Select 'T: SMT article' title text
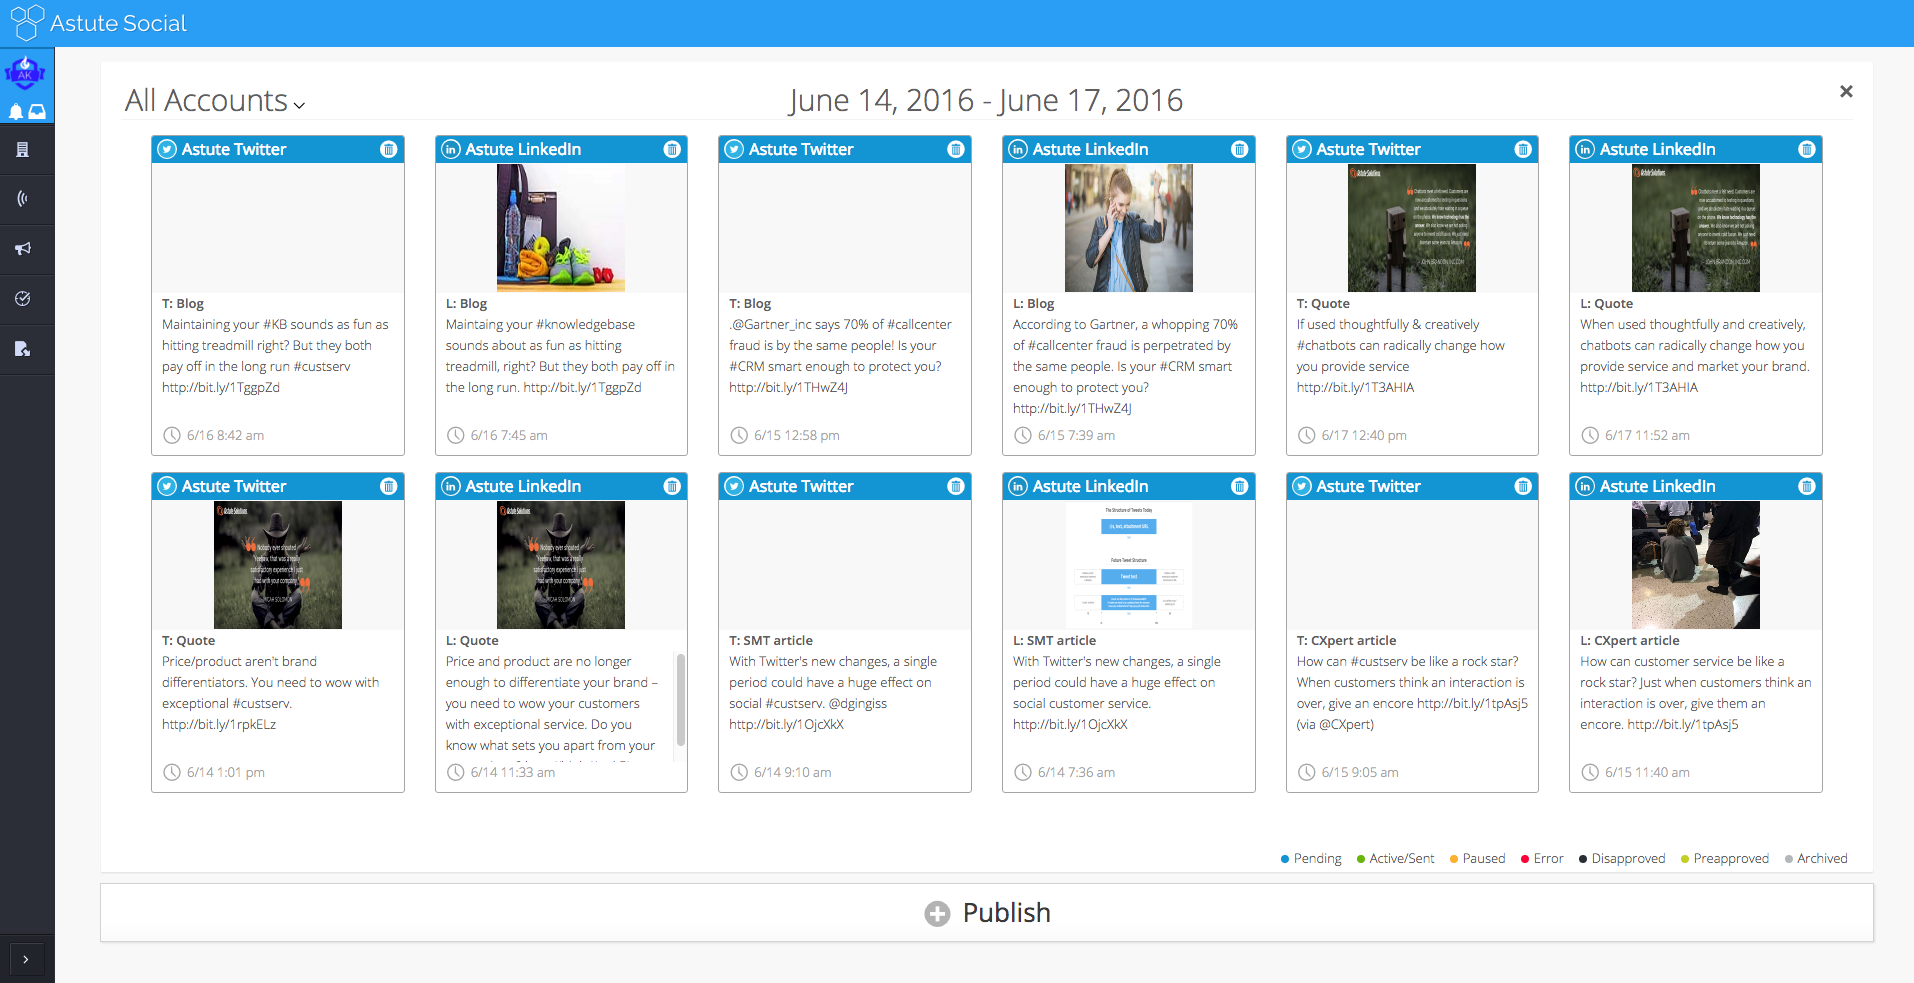 [x=771, y=640]
